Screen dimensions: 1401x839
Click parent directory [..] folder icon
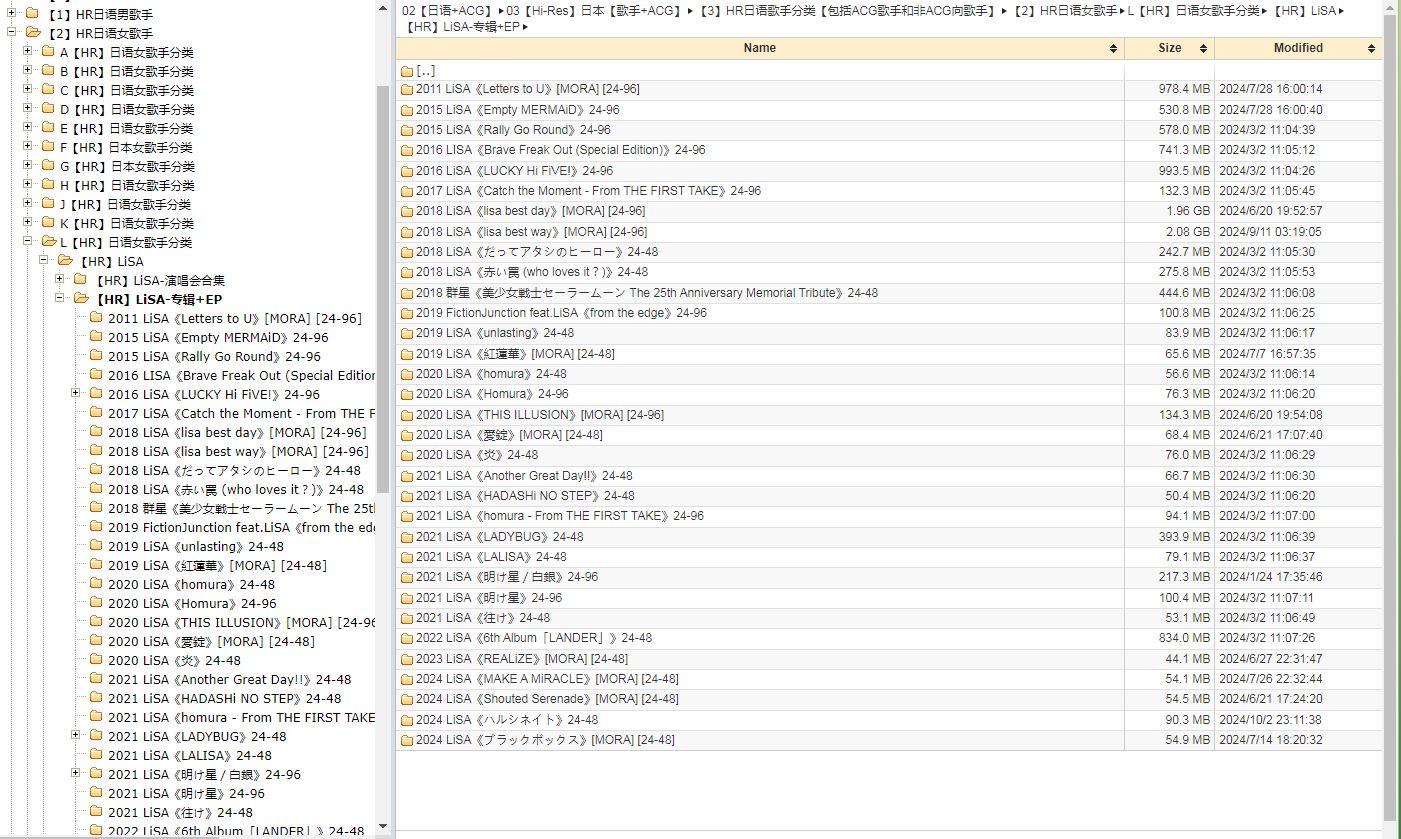pyautogui.click(x=407, y=71)
